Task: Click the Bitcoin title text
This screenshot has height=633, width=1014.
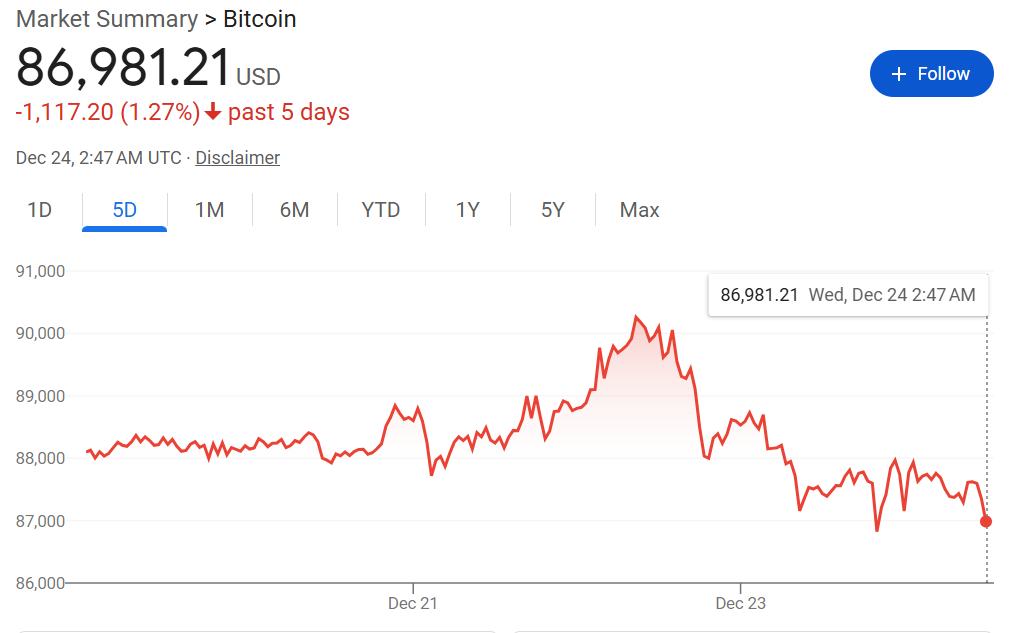Action: [259, 19]
